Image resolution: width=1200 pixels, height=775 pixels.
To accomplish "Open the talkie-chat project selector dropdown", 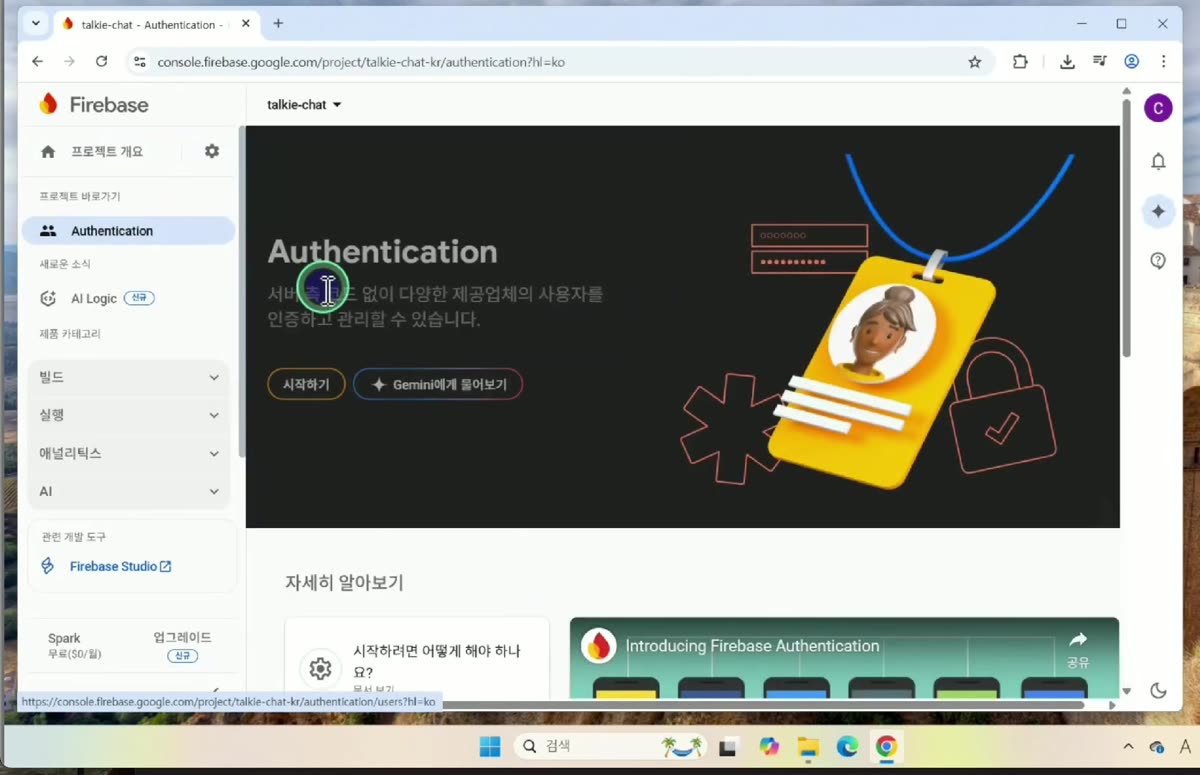I will pos(304,105).
